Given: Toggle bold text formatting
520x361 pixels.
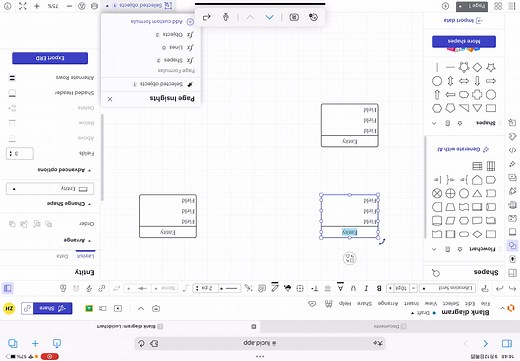Looking at the screenshot, I should coord(379,288).
